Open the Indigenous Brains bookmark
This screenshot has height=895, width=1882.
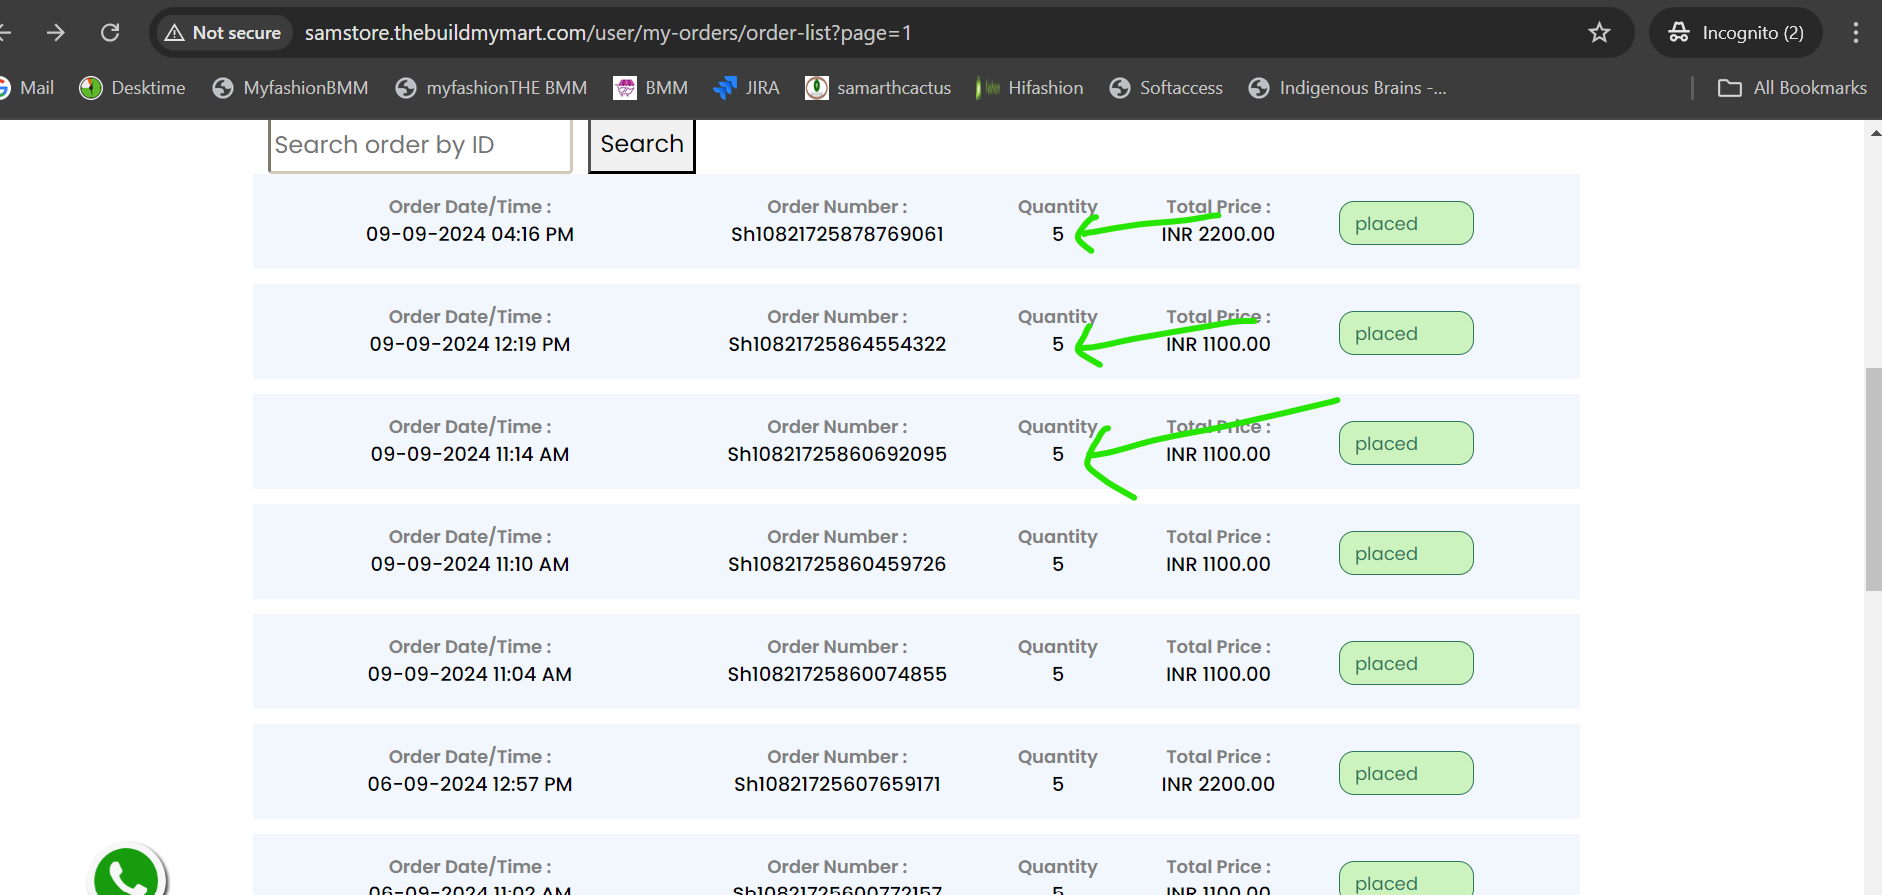pyautogui.click(x=1347, y=88)
